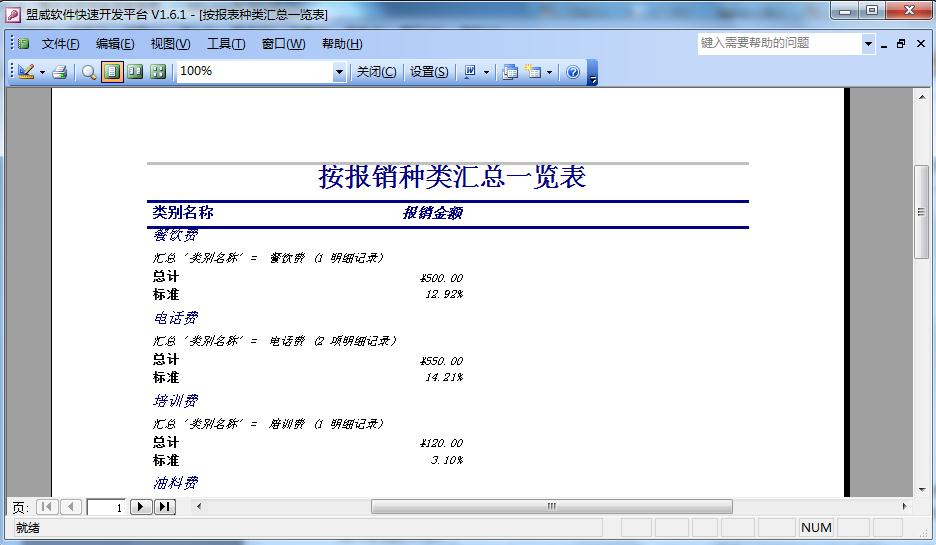
Task: Click the ¥120.00 total amount
Action: point(442,444)
